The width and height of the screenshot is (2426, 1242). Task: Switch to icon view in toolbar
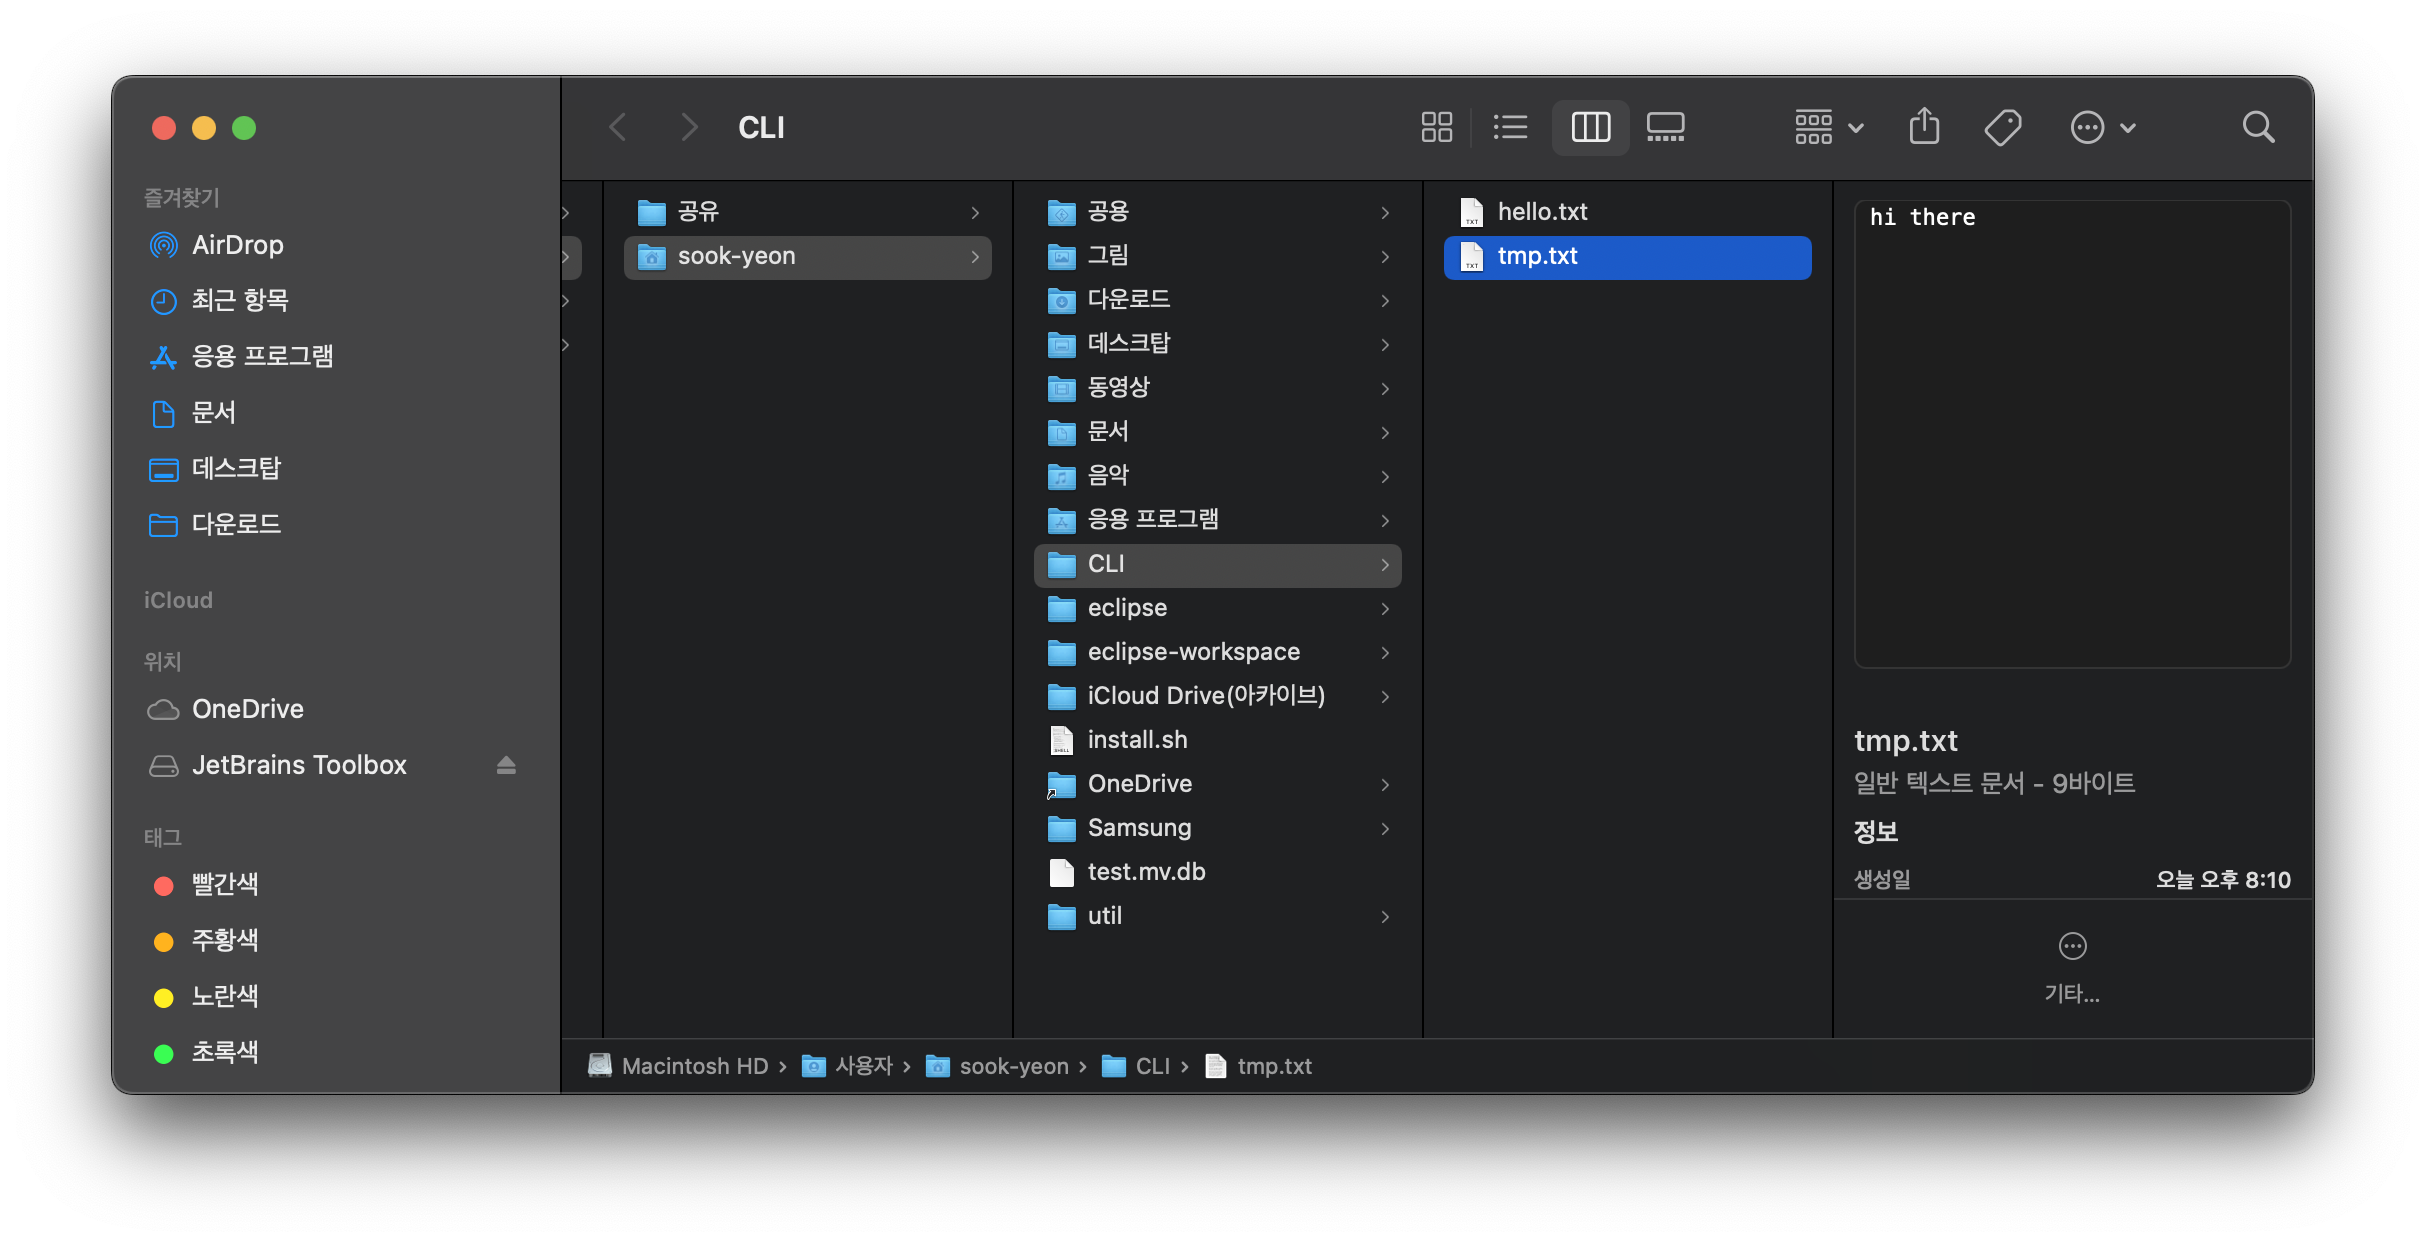tap(1436, 127)
